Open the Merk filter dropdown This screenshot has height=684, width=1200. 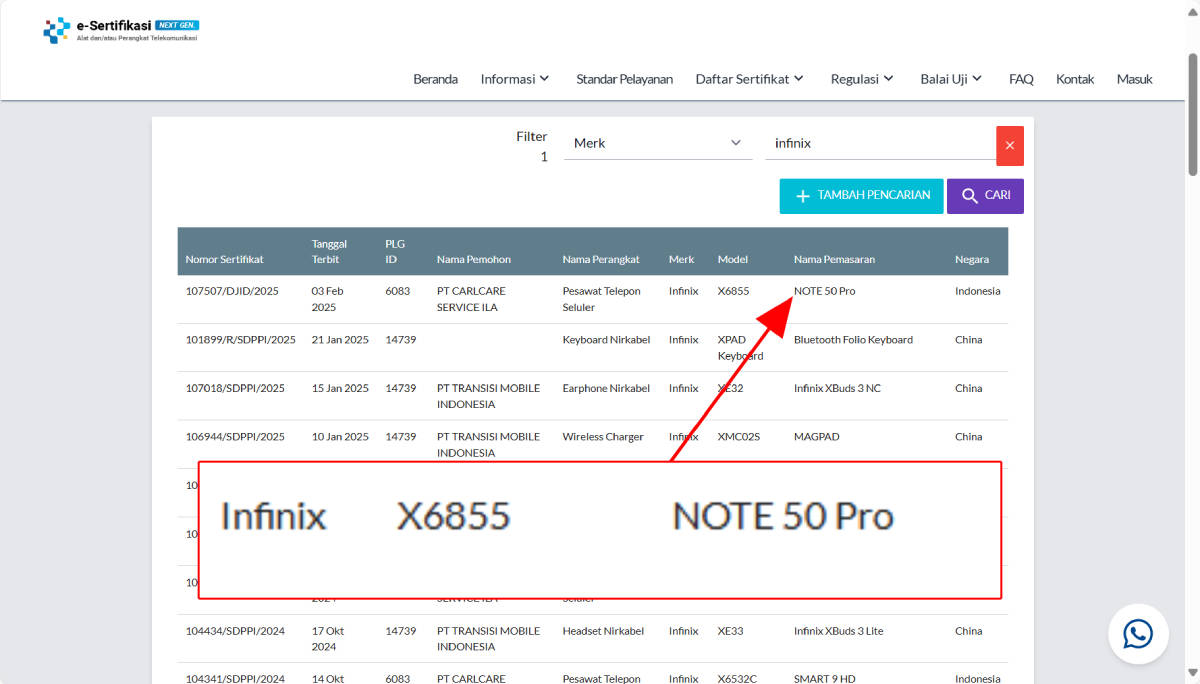click(x=658, y=143)
